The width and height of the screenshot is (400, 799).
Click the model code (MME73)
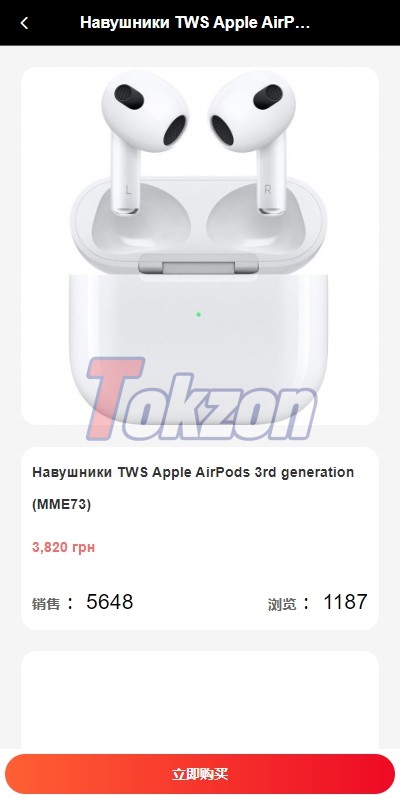point(62,505)
